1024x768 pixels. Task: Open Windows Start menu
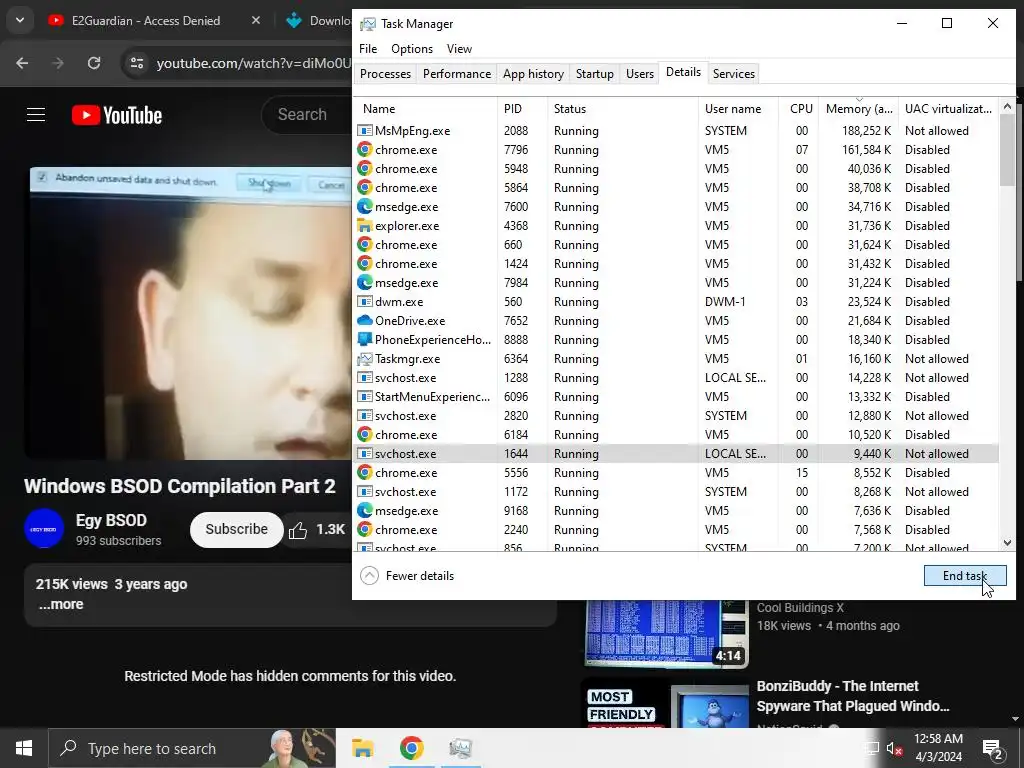24,748
